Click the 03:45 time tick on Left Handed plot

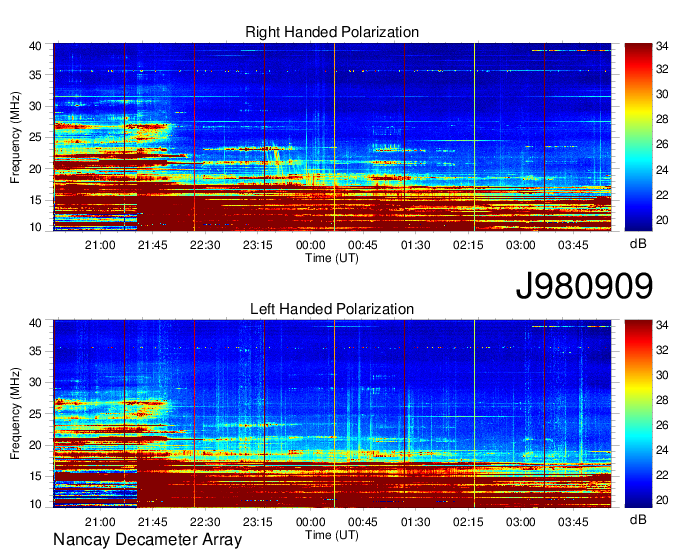[x=573, y=522]
